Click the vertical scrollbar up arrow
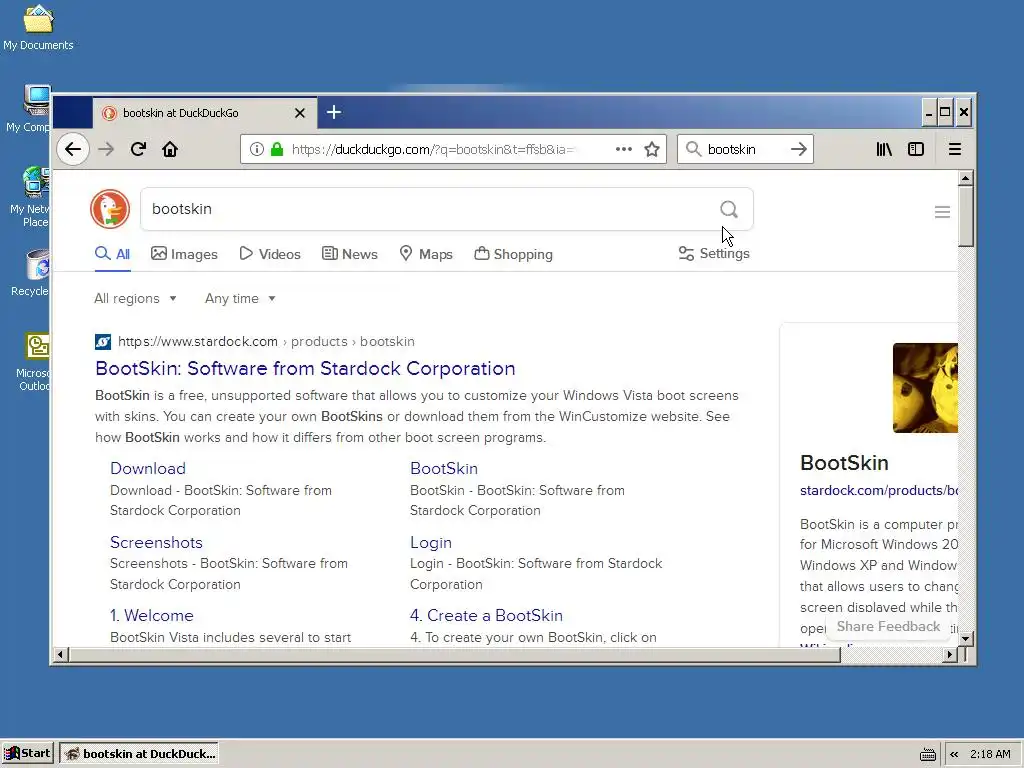This screenshot has width=1024, height=768. click(x=965, y=178)
